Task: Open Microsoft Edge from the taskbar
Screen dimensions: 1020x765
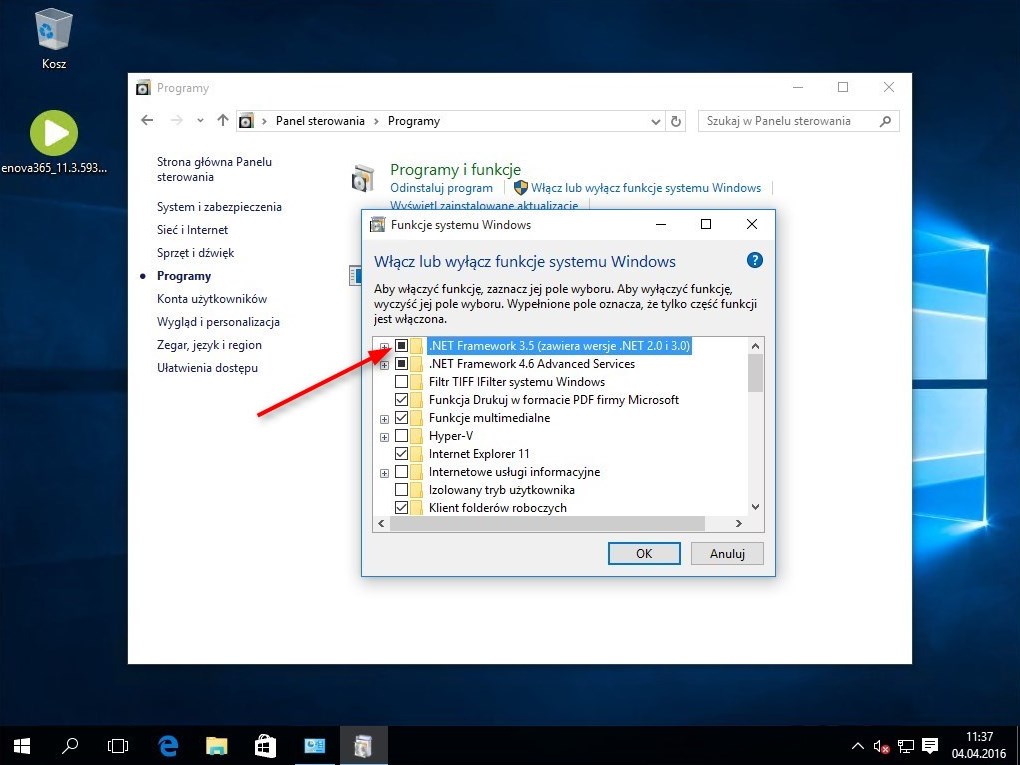Action: [x=168, y=745]
